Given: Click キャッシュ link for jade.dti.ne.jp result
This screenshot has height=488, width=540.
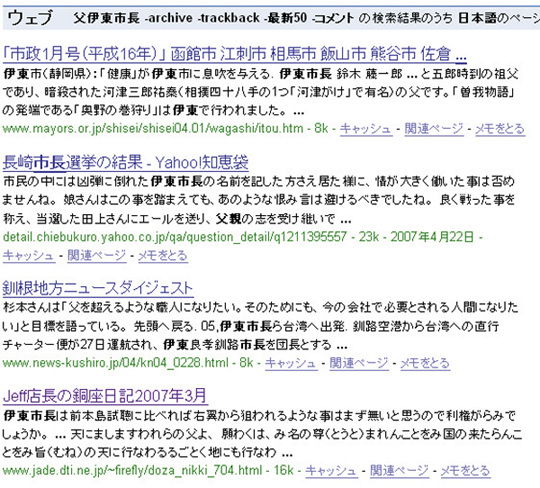Looking at the screenshot, I should (x=331, y=470).
